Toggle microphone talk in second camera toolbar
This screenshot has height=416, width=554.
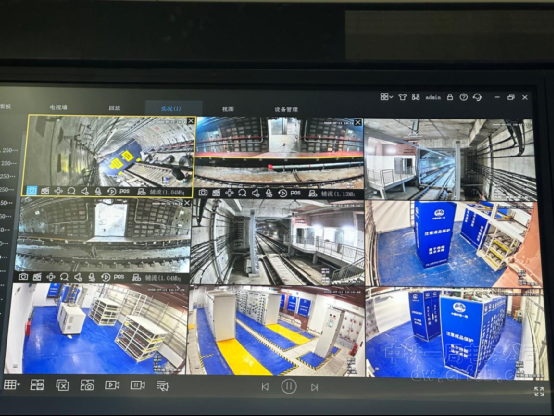[x=269, y=193]
